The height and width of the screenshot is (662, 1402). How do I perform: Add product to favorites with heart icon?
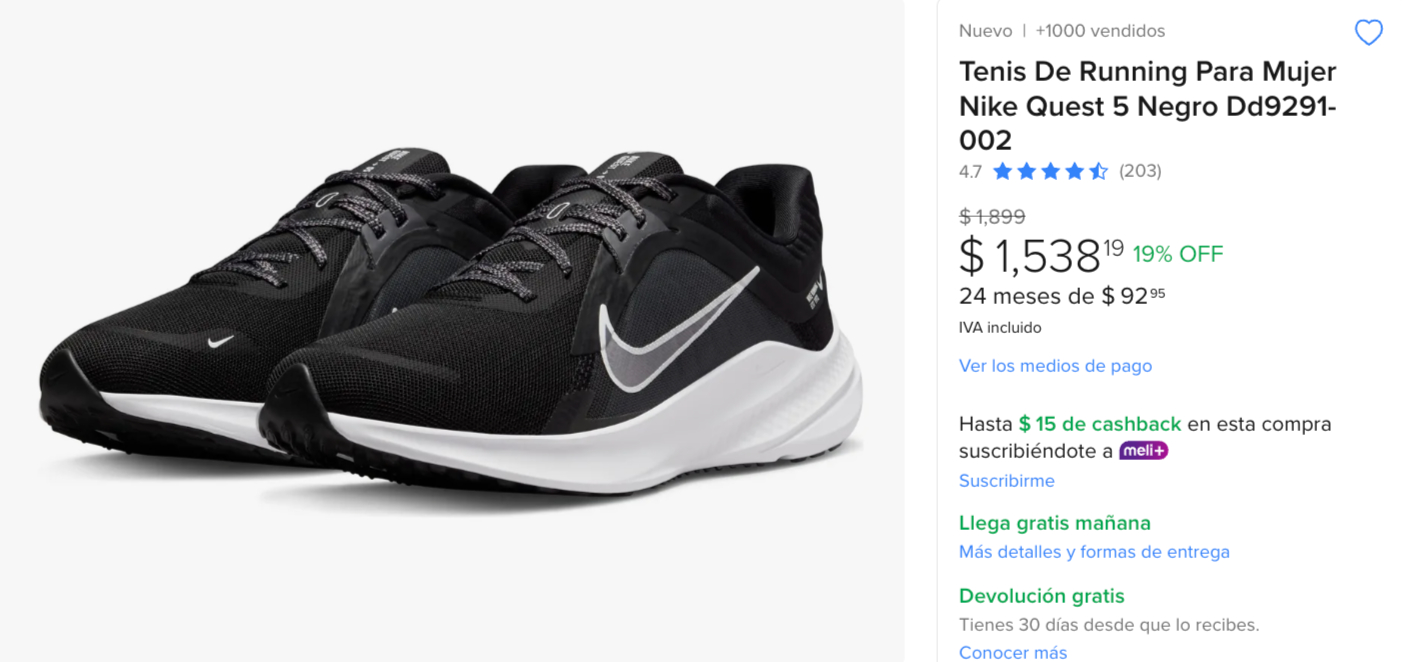[x=1368, y=33]
